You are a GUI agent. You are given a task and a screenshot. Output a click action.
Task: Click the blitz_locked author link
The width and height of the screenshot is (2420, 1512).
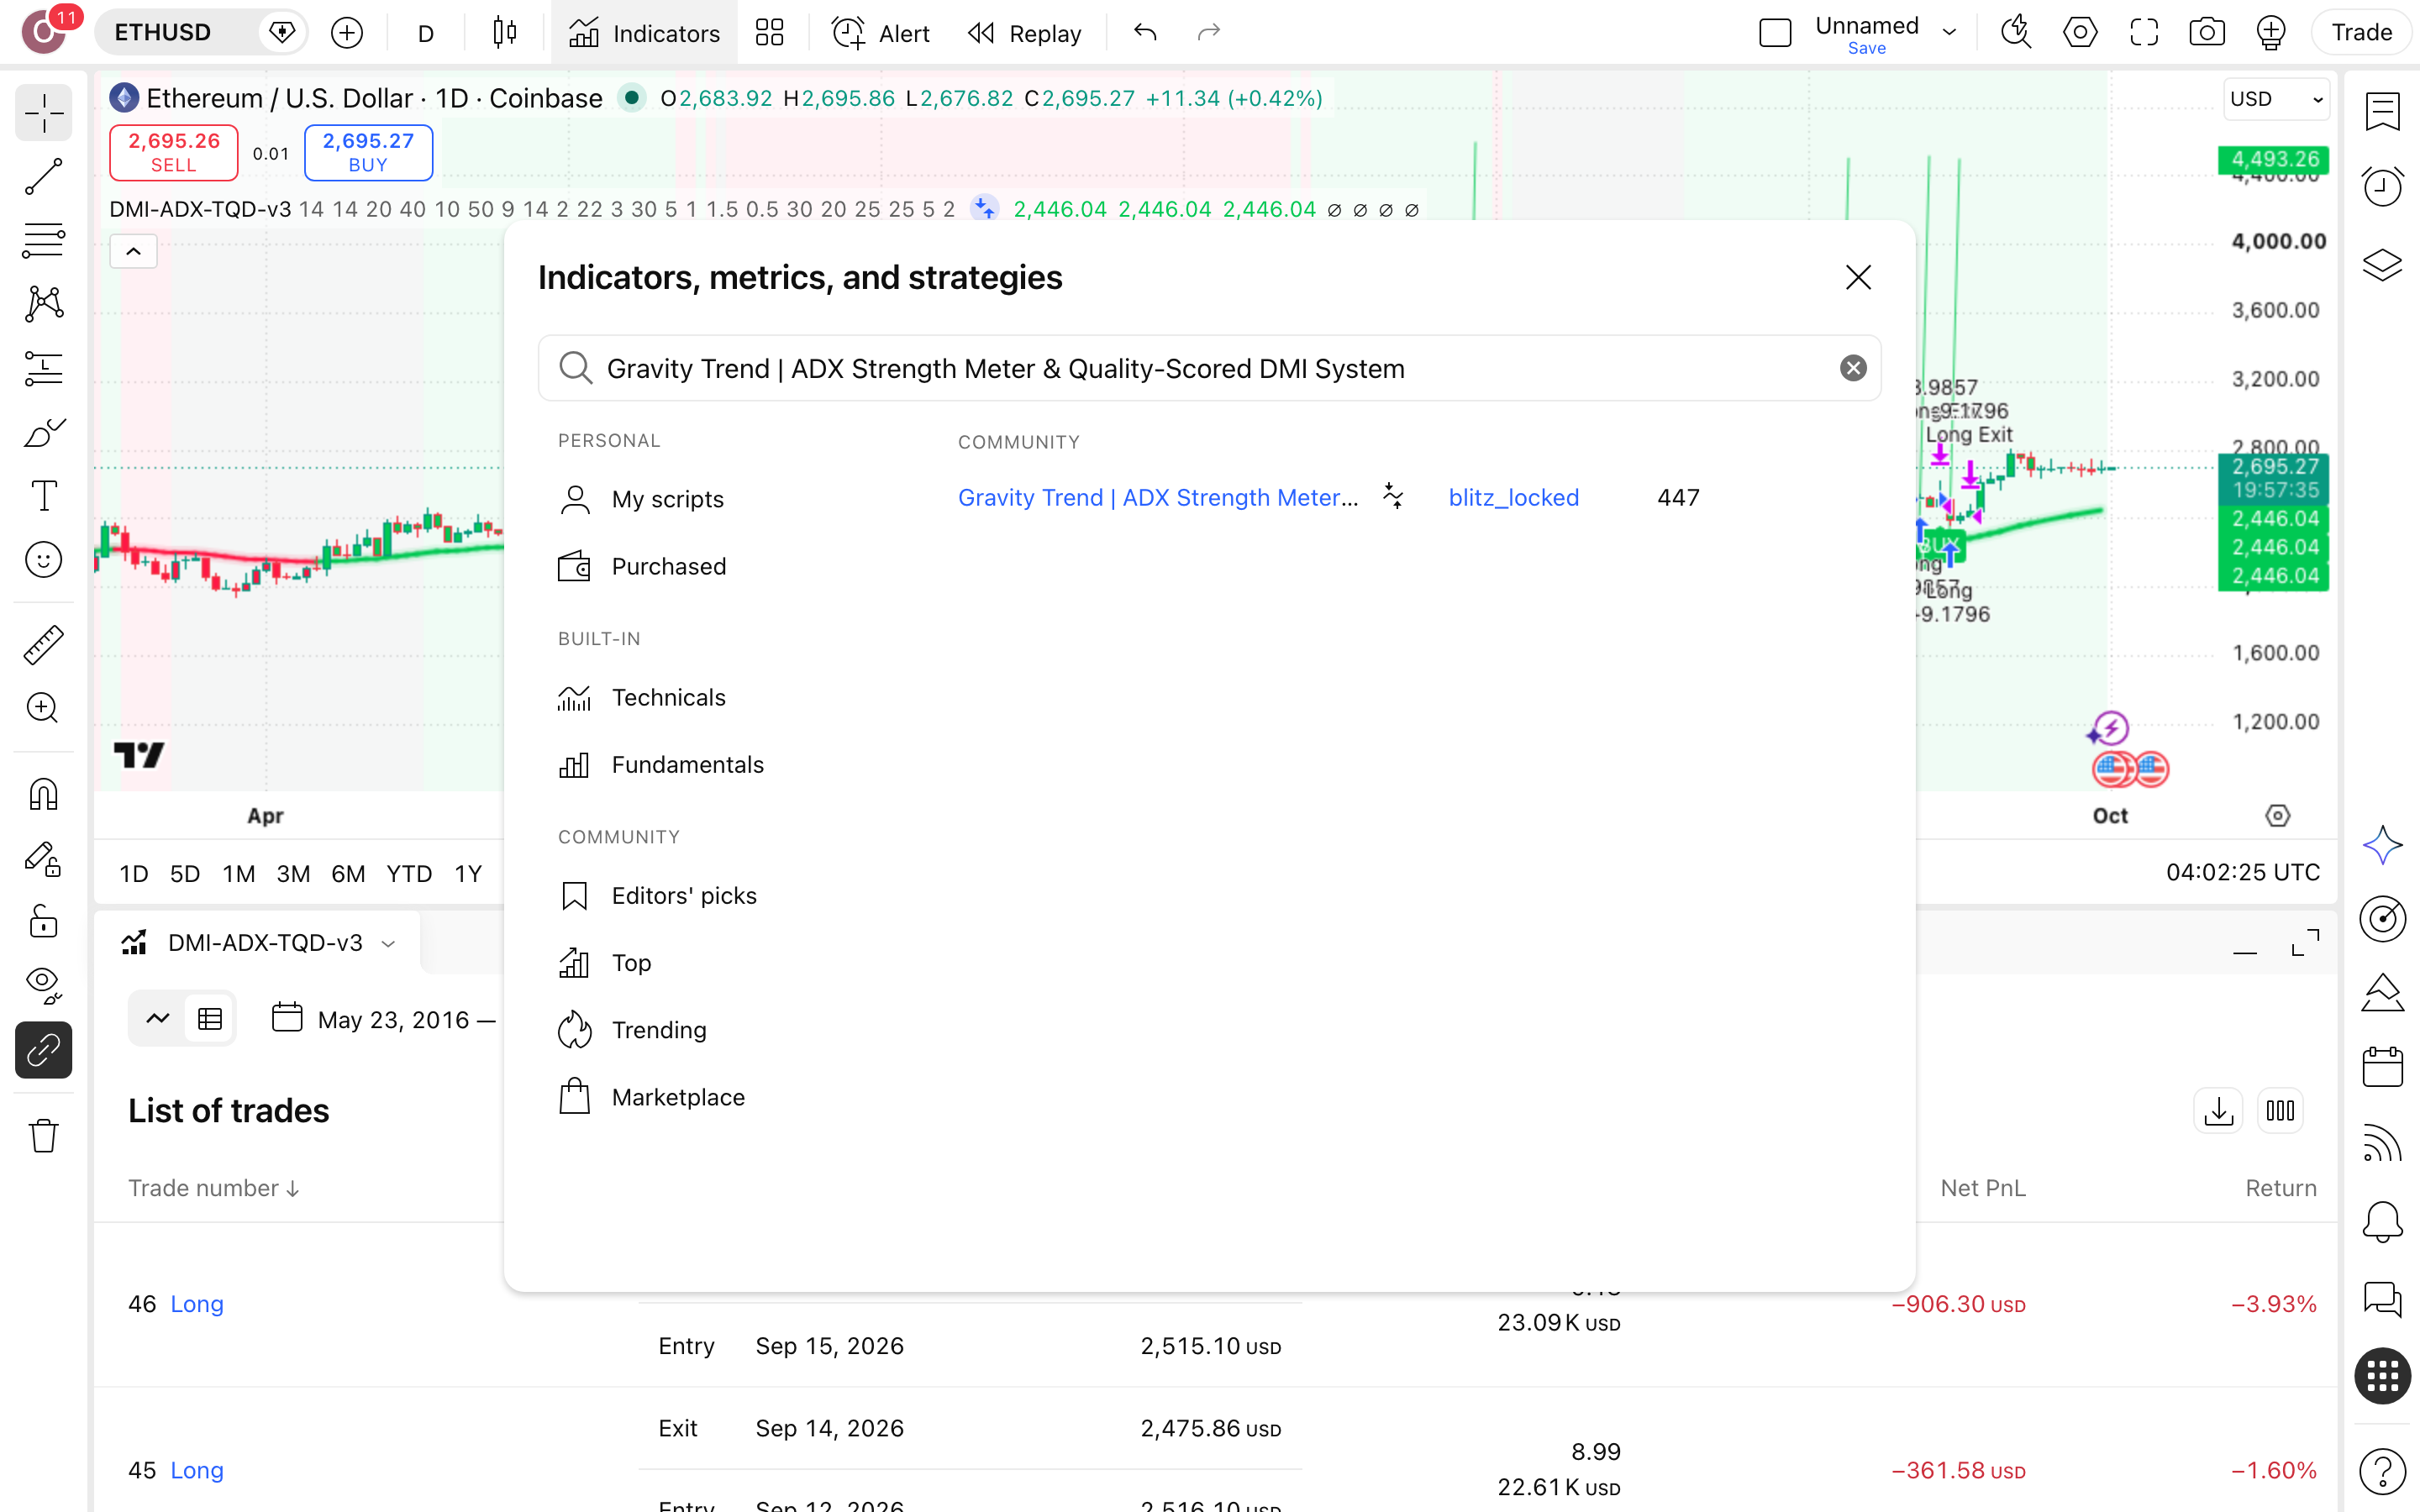[x=1513, y=497]
